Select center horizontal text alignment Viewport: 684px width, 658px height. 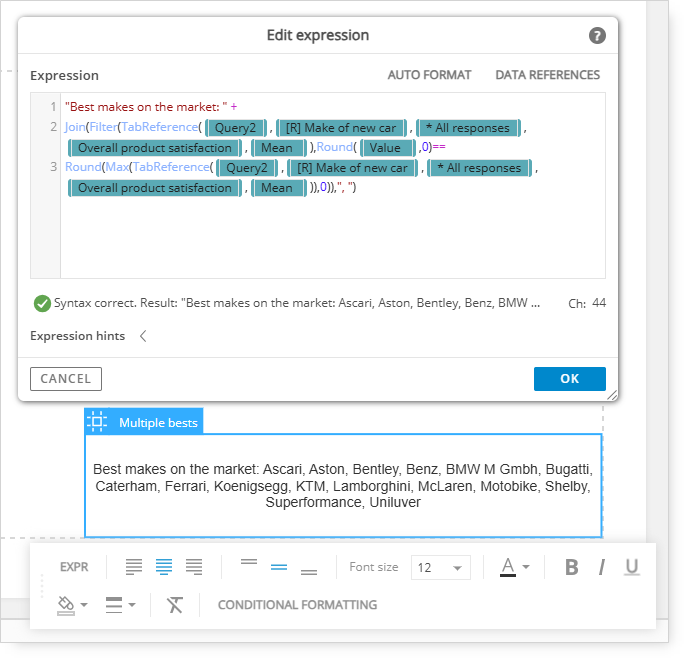(164, 567)
